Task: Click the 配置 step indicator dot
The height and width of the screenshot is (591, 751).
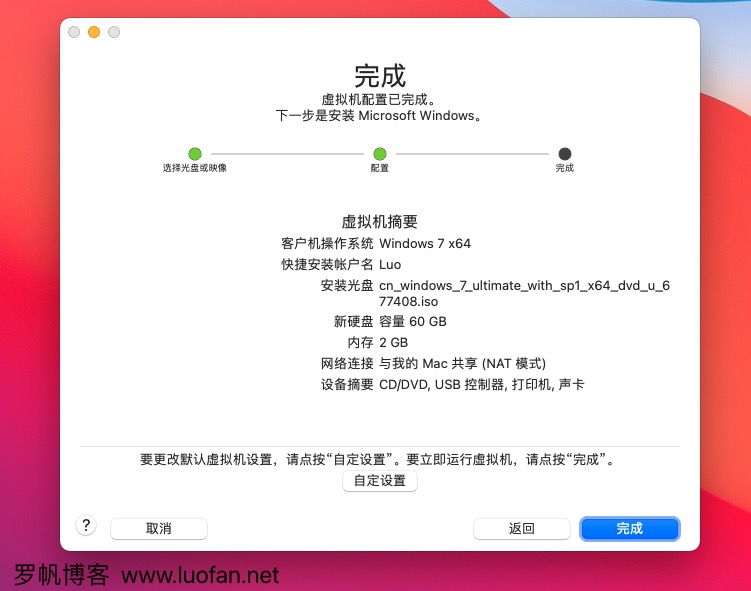Action: 380,154
